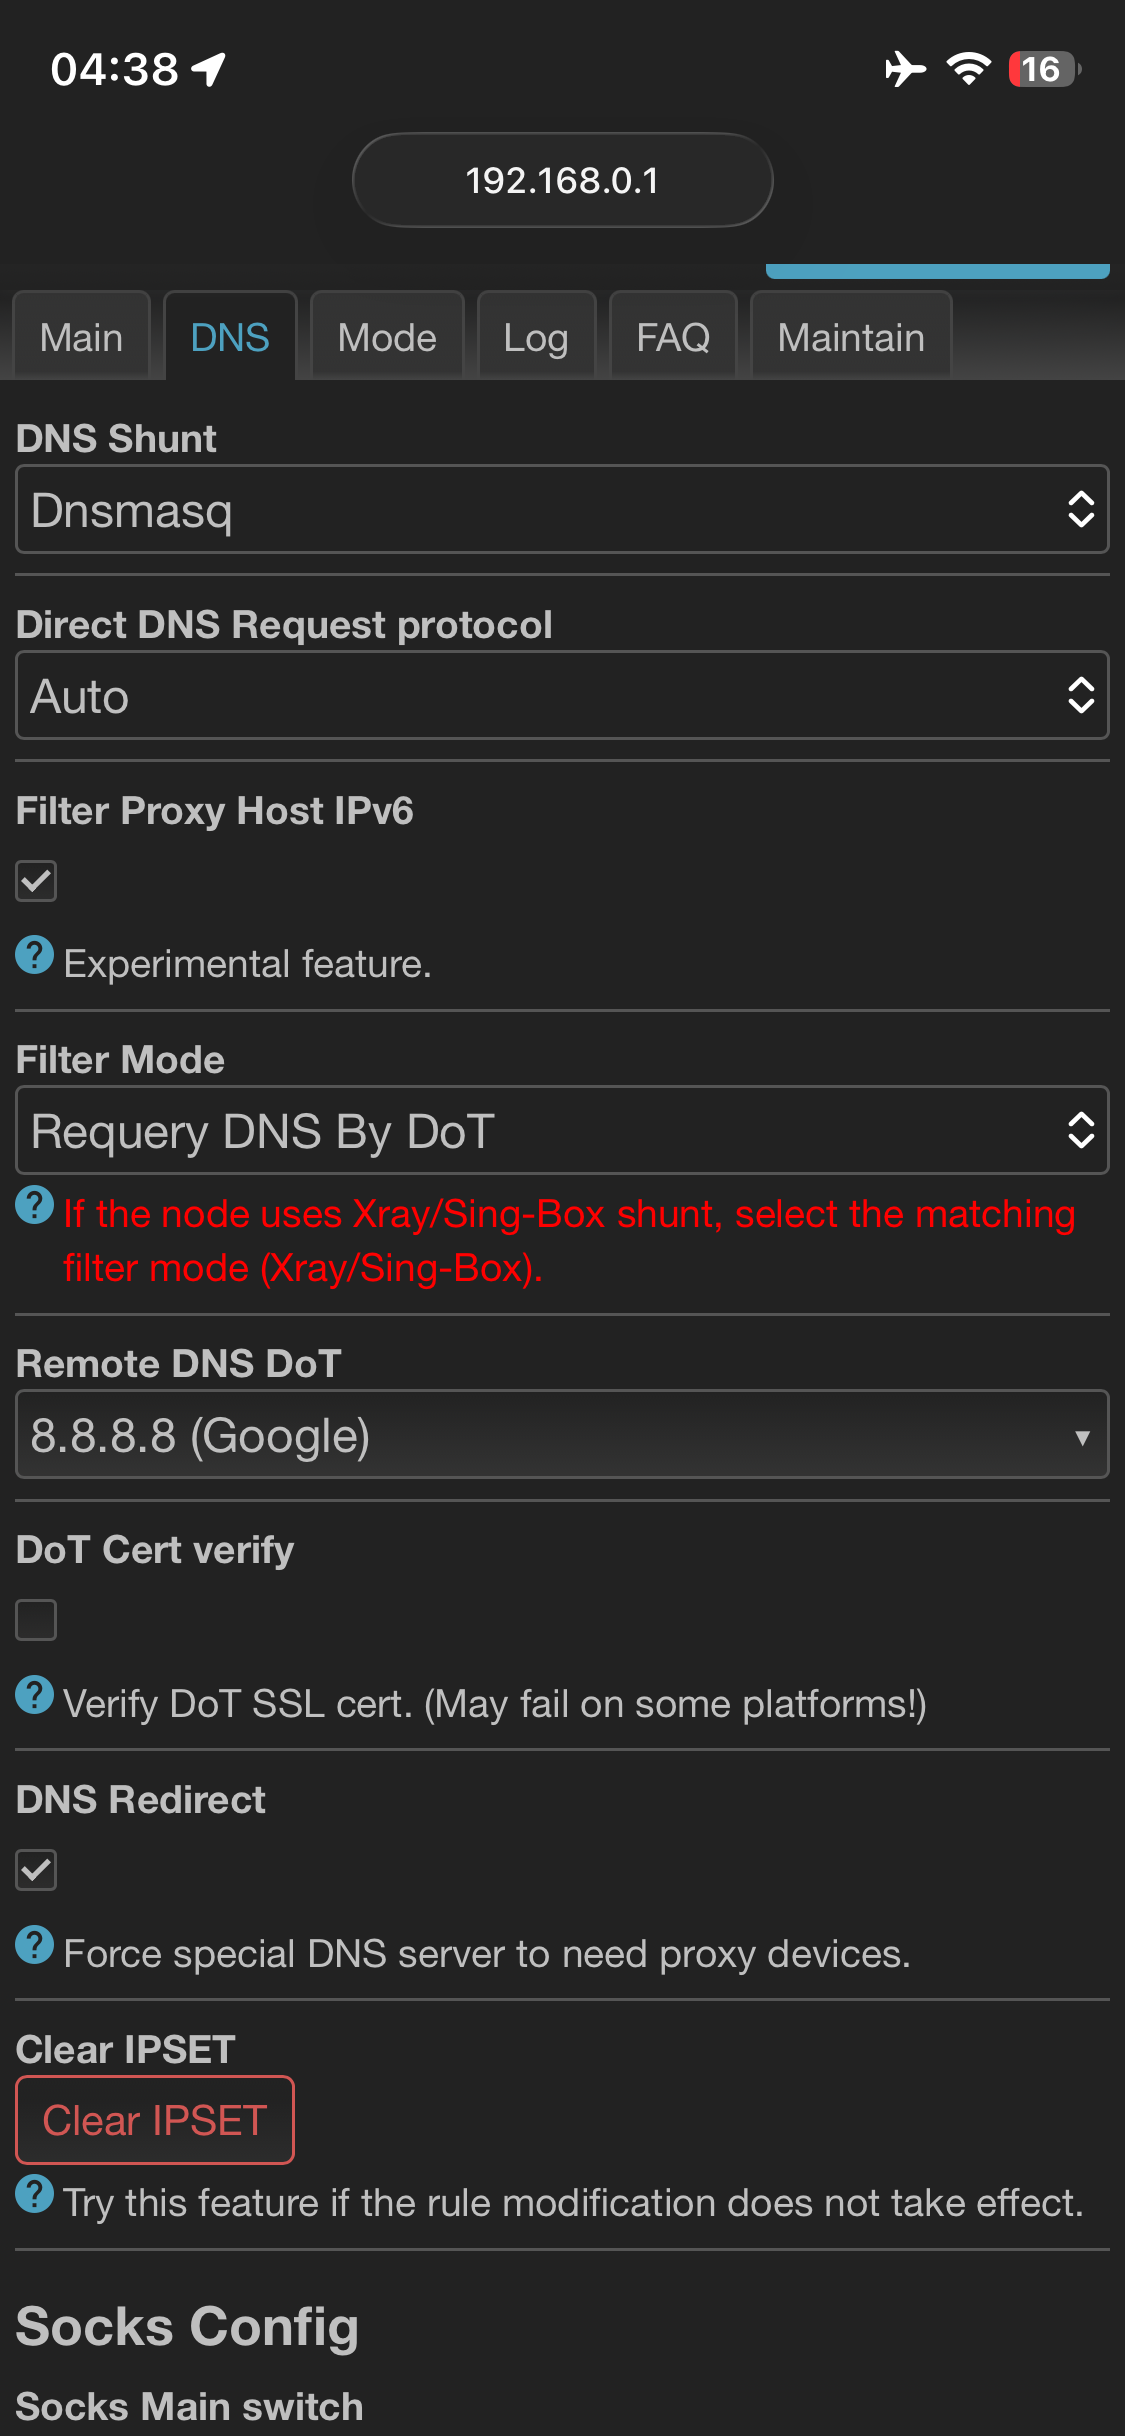The image size is (1125, 2436).
Task: Open the FAQ tab
Action: [673, 338]
